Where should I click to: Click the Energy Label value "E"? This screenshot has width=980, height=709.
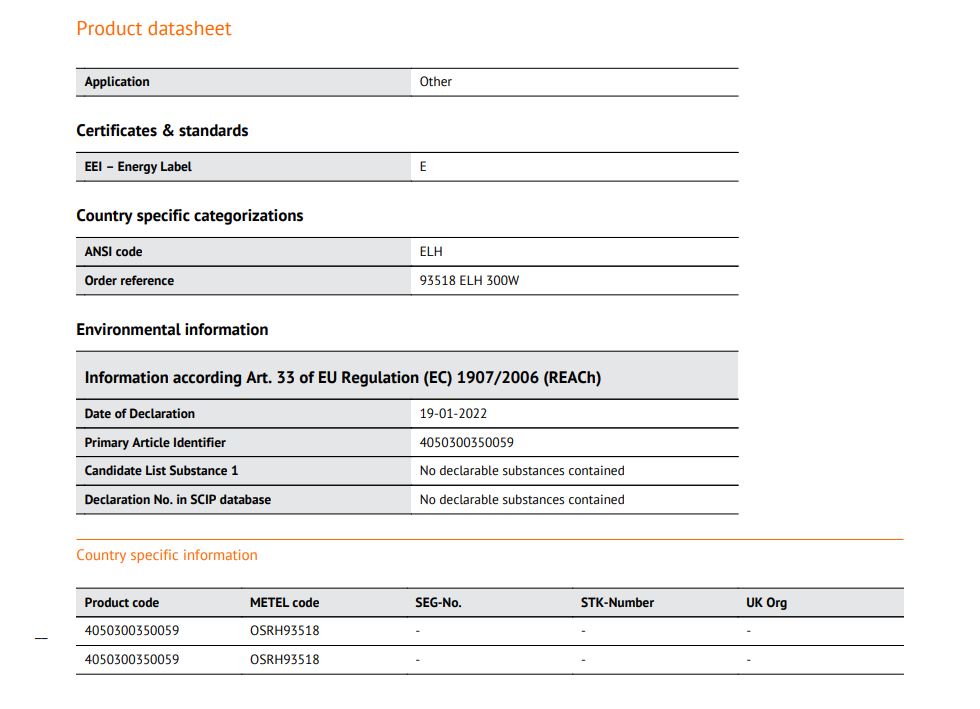pos(423,167)
